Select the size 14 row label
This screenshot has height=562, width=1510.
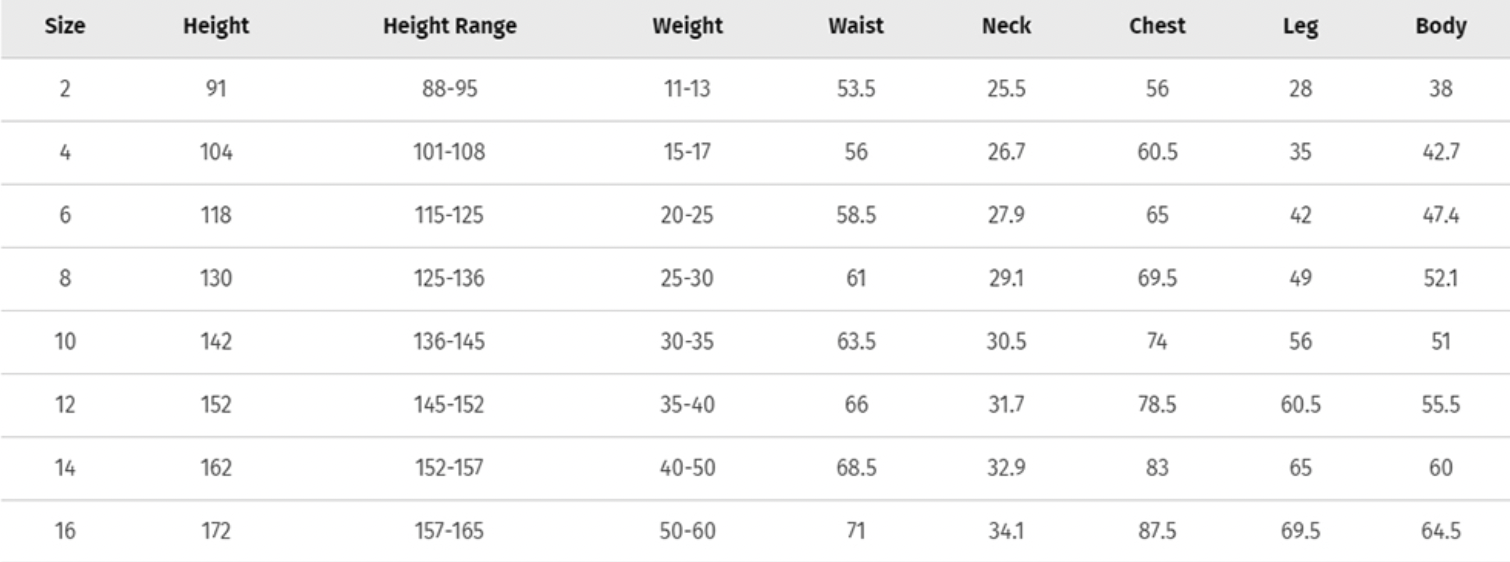64,468
